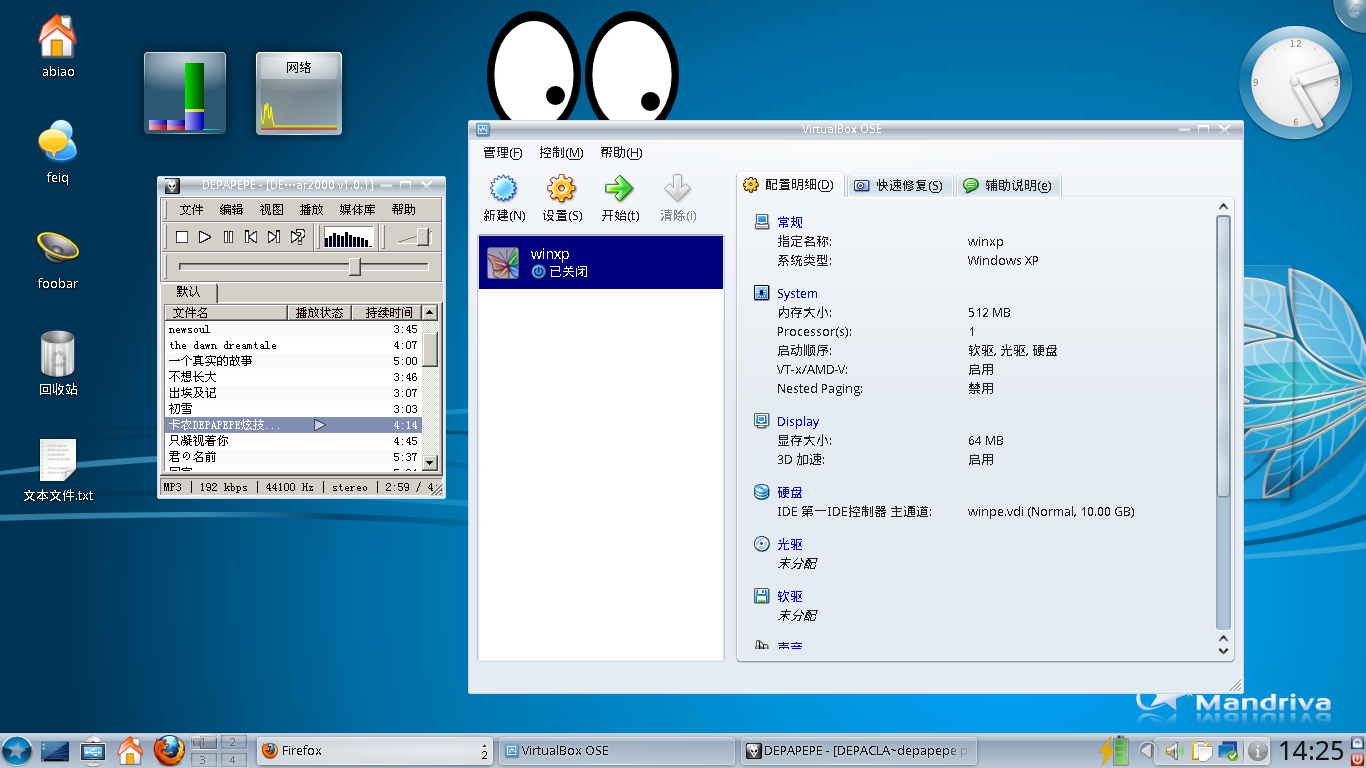Click the spectrum visualization in foobar2000

(349, 237)
